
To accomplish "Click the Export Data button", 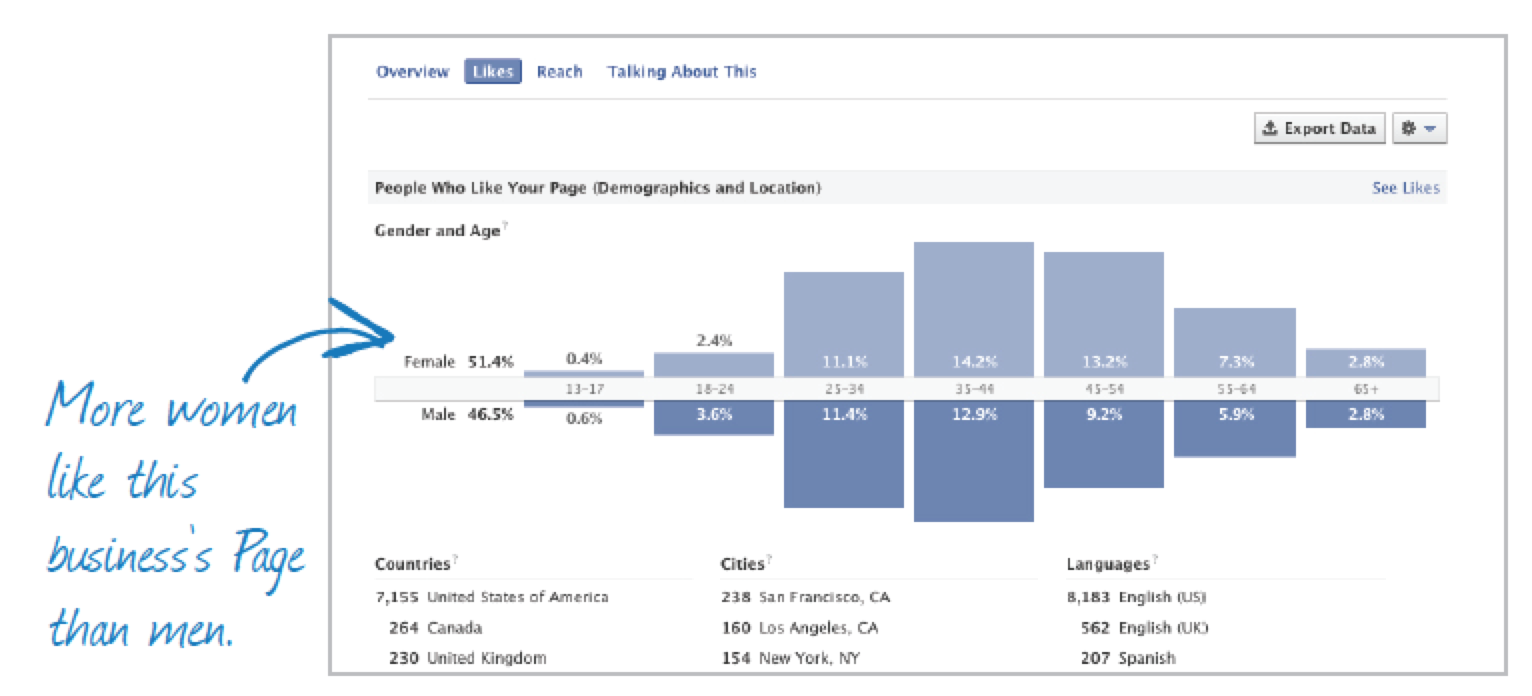I will [x=1320, y=129].
